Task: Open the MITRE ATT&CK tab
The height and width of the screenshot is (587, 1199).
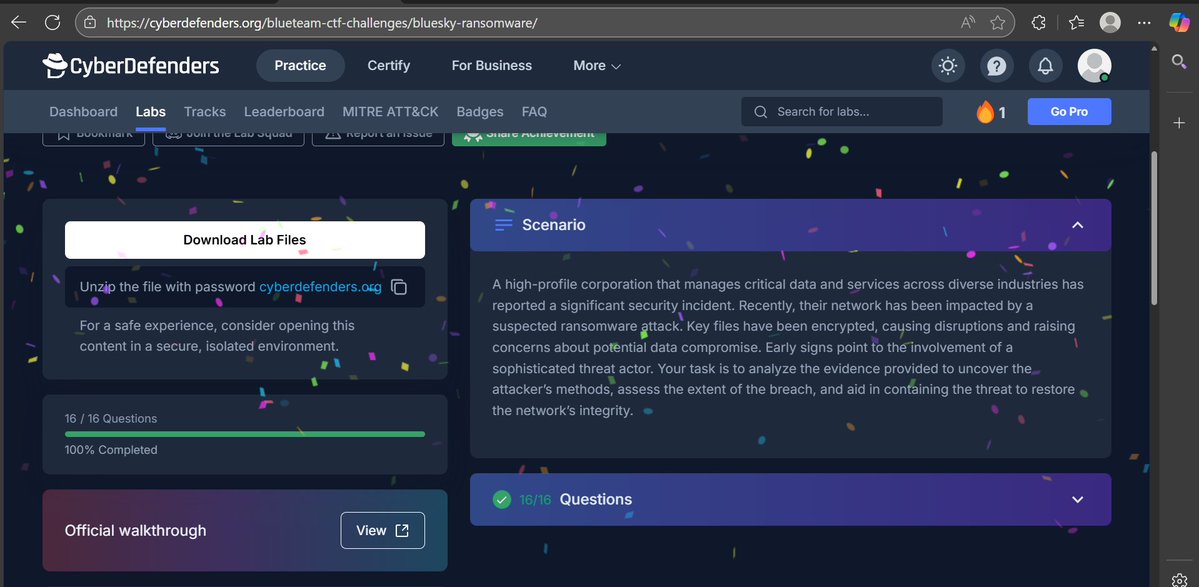Action: (x=391, y=112)
